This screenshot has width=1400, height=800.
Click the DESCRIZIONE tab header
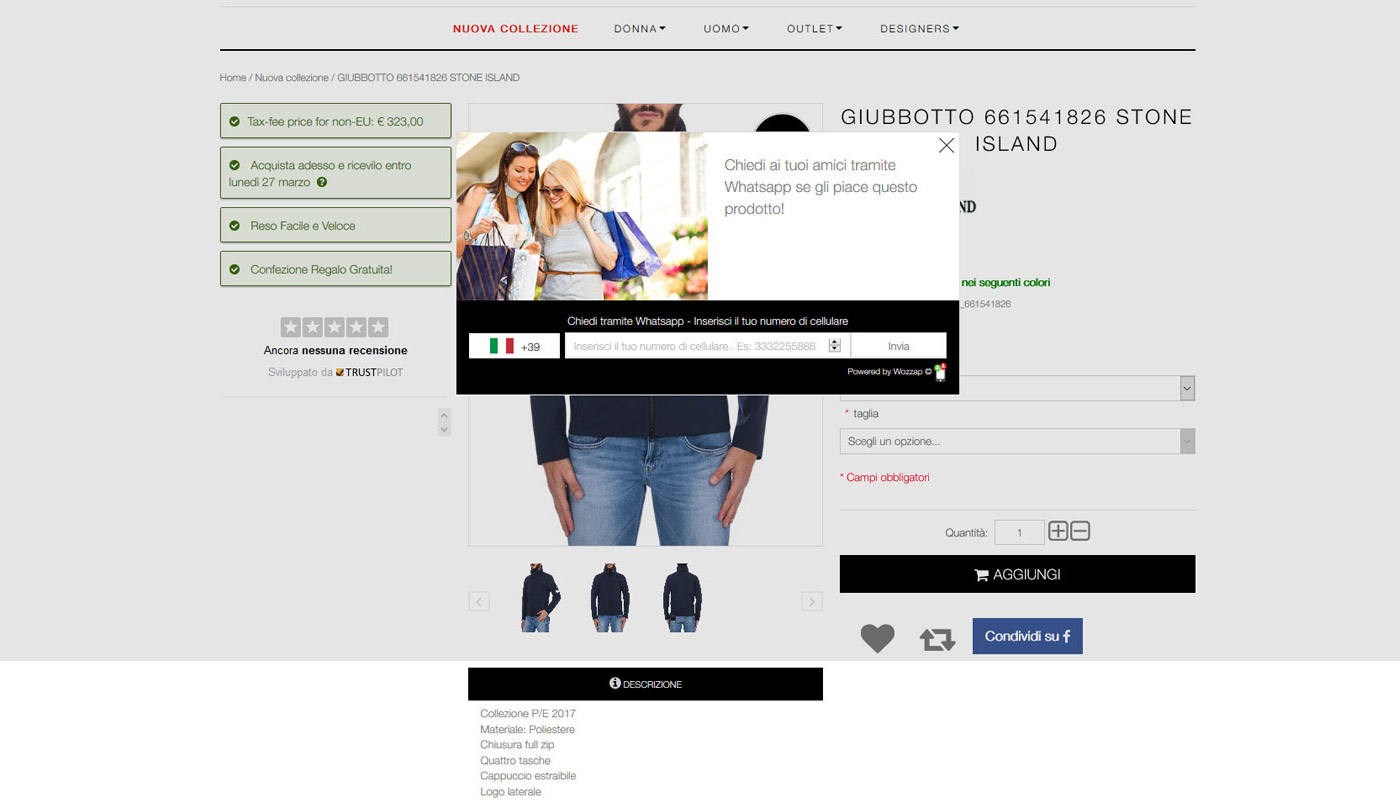pos(645,684)
